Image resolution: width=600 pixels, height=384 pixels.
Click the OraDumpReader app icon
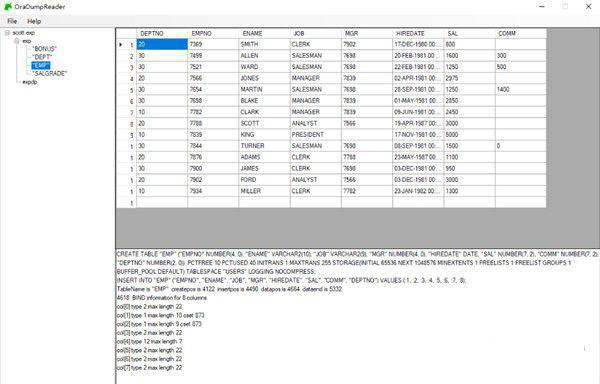[8, 7]
